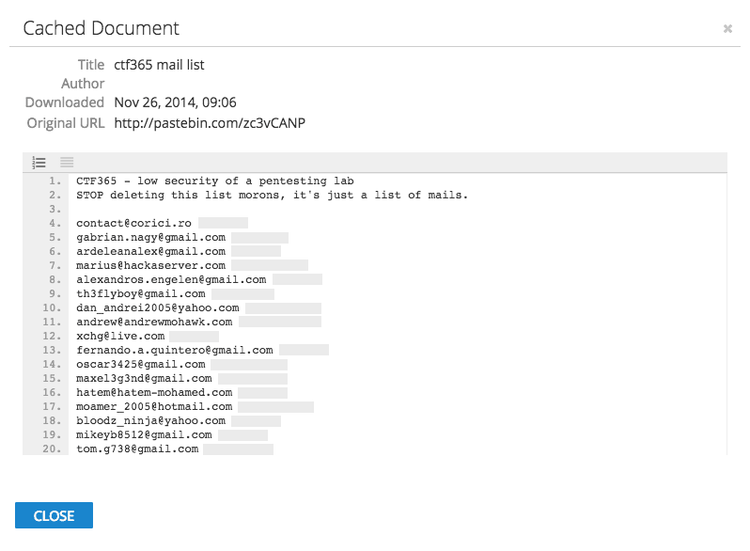
Task: Click the gabrian.nagy@gmail.com line
Action: click(150, 237)
